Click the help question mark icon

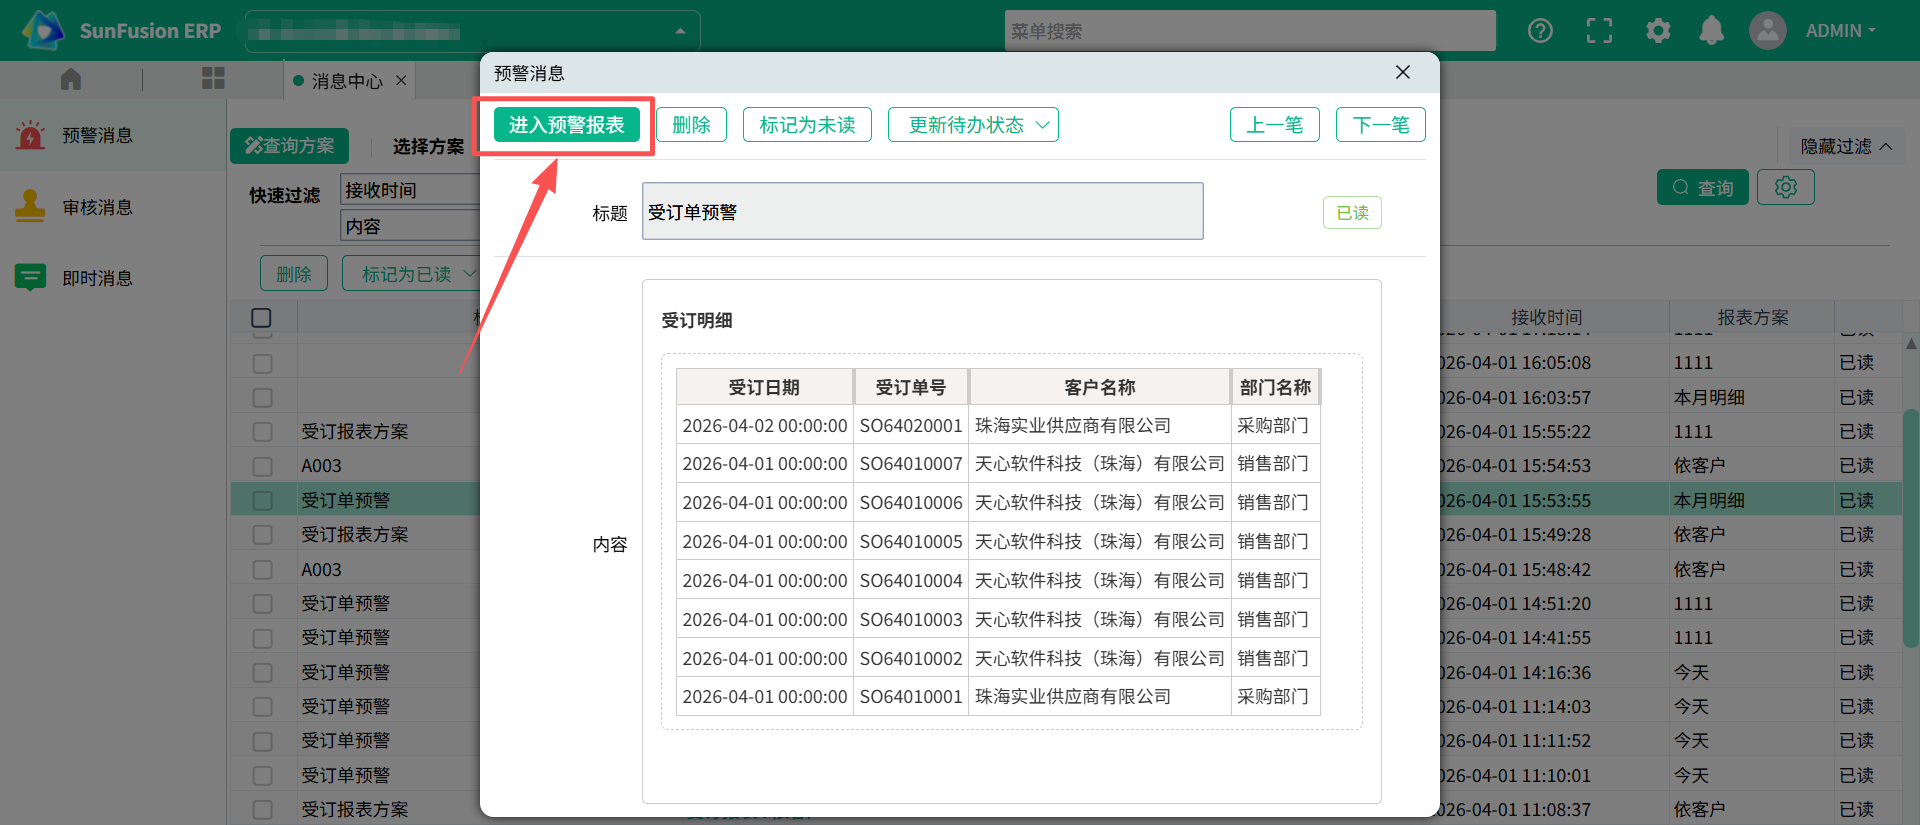click(1540, 31)
